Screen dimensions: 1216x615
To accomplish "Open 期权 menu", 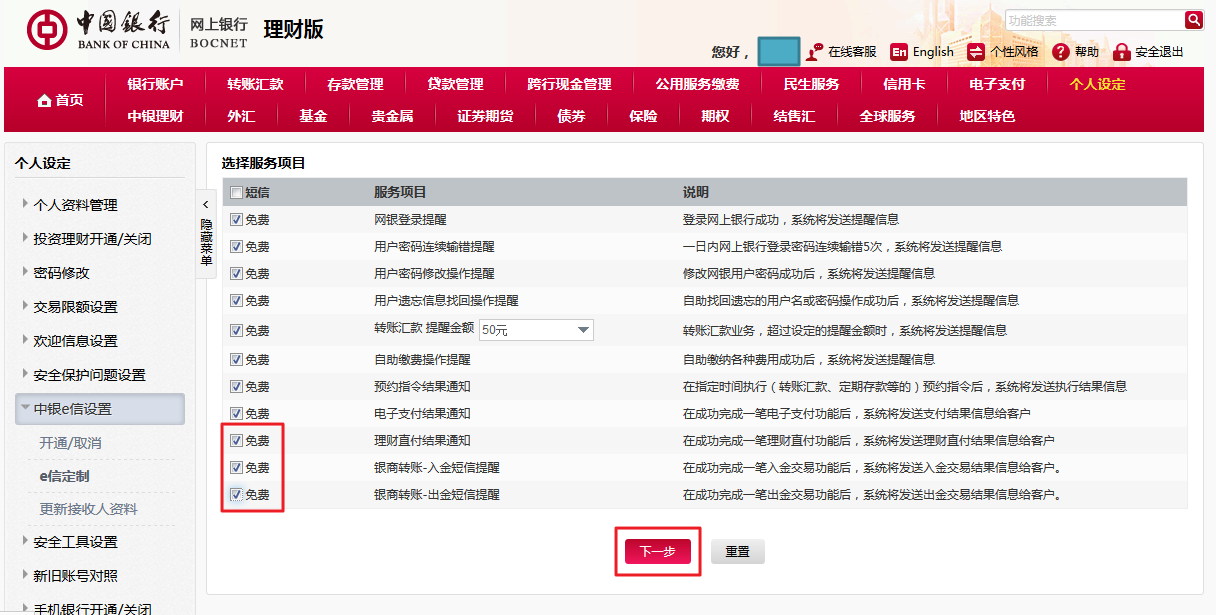I will [x=715, y=116].
